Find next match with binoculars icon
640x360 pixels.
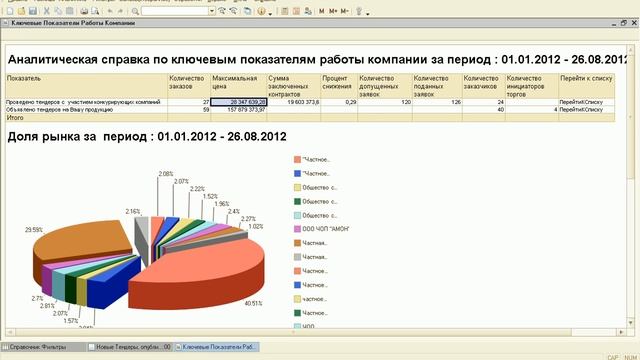222,11
